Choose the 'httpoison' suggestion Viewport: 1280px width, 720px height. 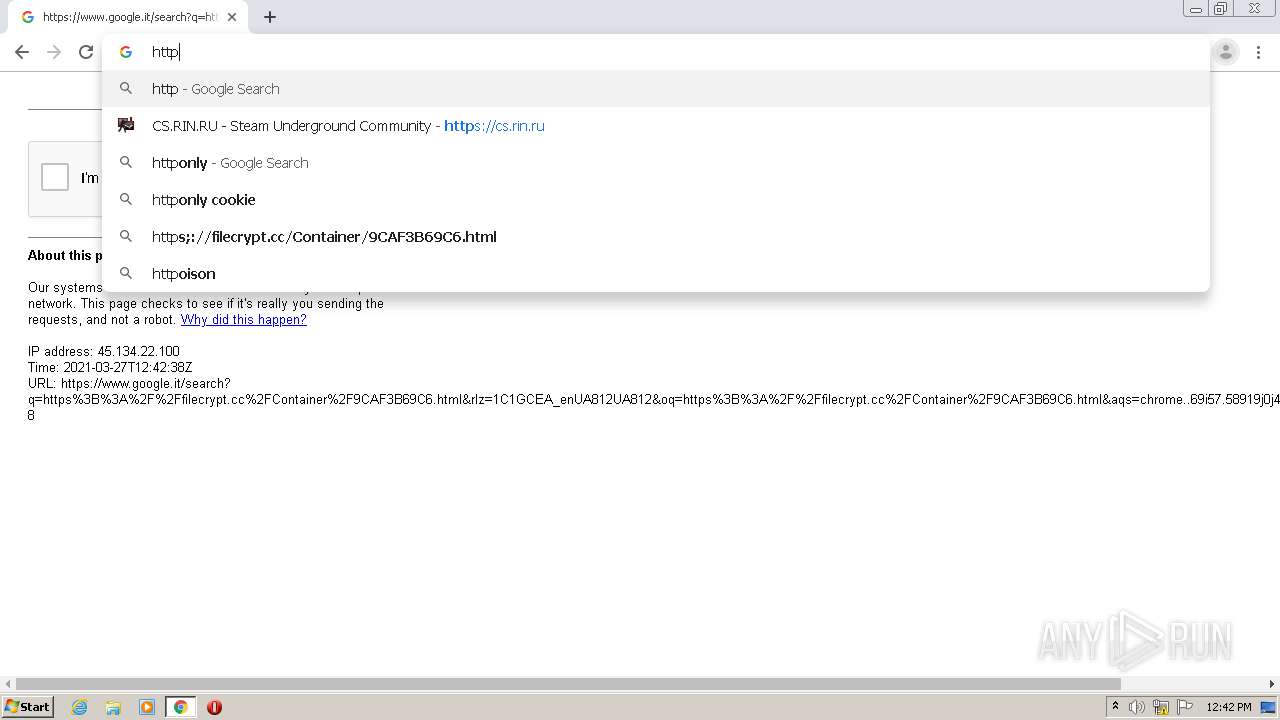click(656, 274)
